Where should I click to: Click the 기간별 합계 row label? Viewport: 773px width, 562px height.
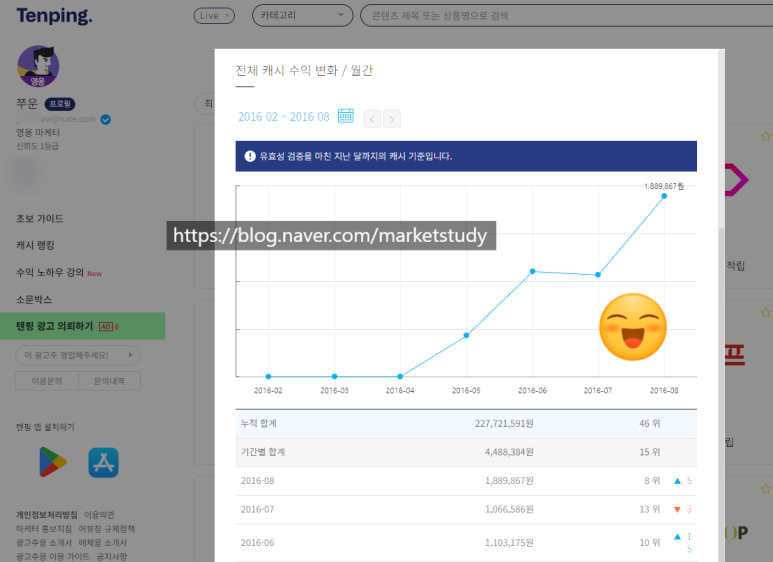(263, 452)
